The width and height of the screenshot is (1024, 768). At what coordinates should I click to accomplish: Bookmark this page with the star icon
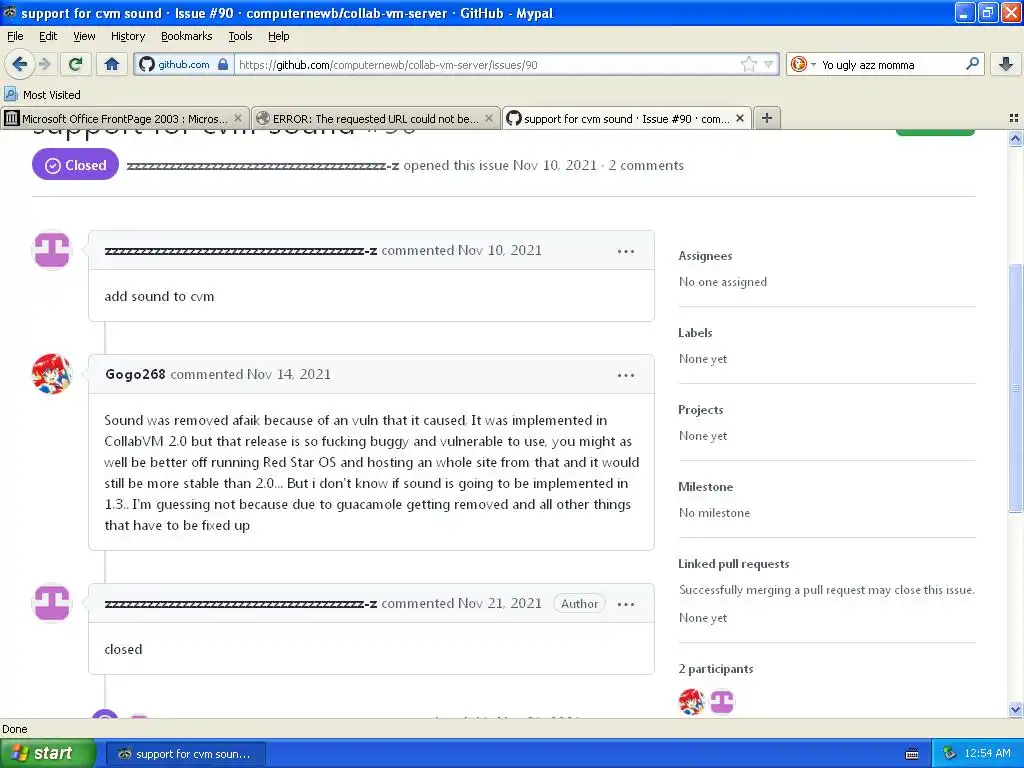click(x=748, y=64)
